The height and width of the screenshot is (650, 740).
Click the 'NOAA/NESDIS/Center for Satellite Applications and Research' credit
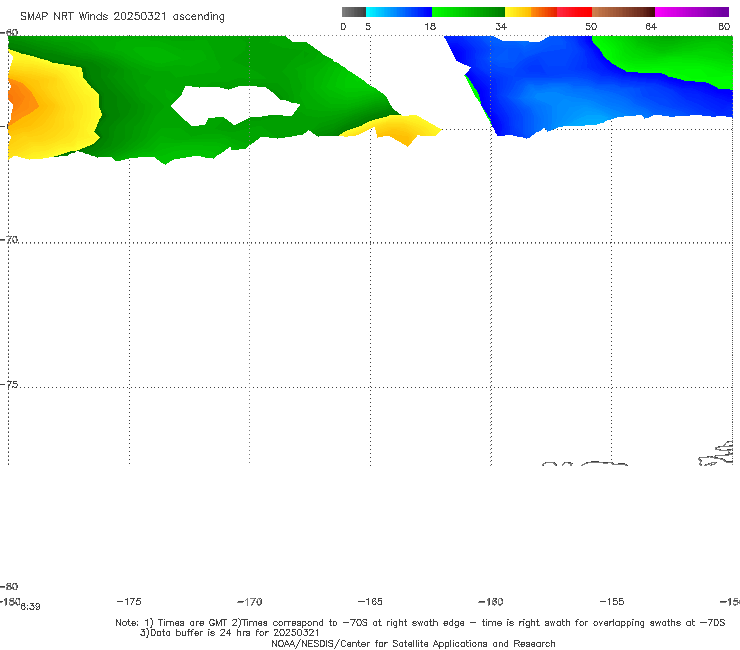413,643
